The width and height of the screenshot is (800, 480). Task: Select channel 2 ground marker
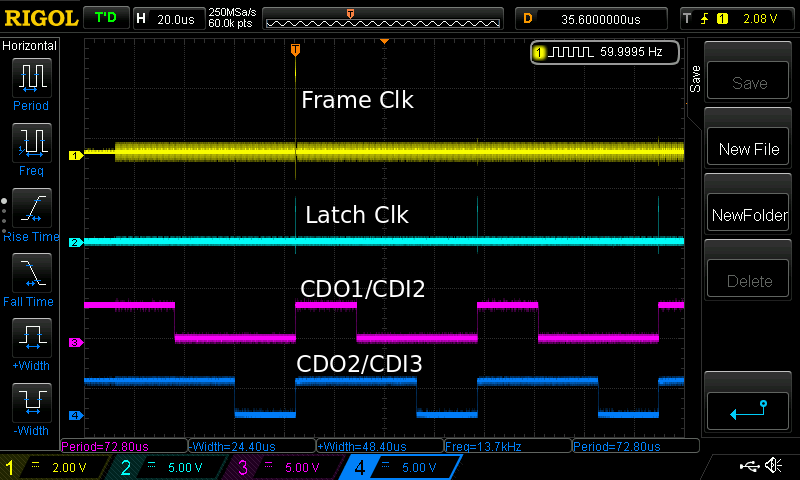click(76, 242)
